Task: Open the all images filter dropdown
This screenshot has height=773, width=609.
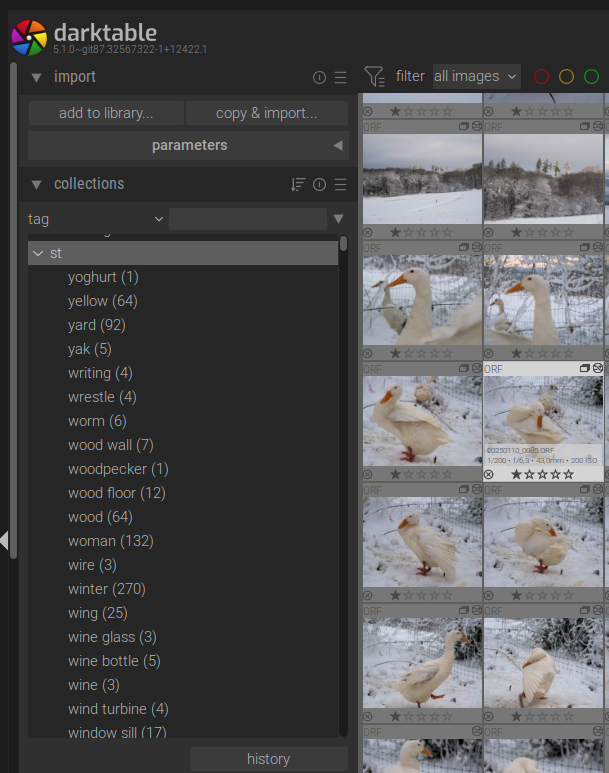Action: coord(476,76)
